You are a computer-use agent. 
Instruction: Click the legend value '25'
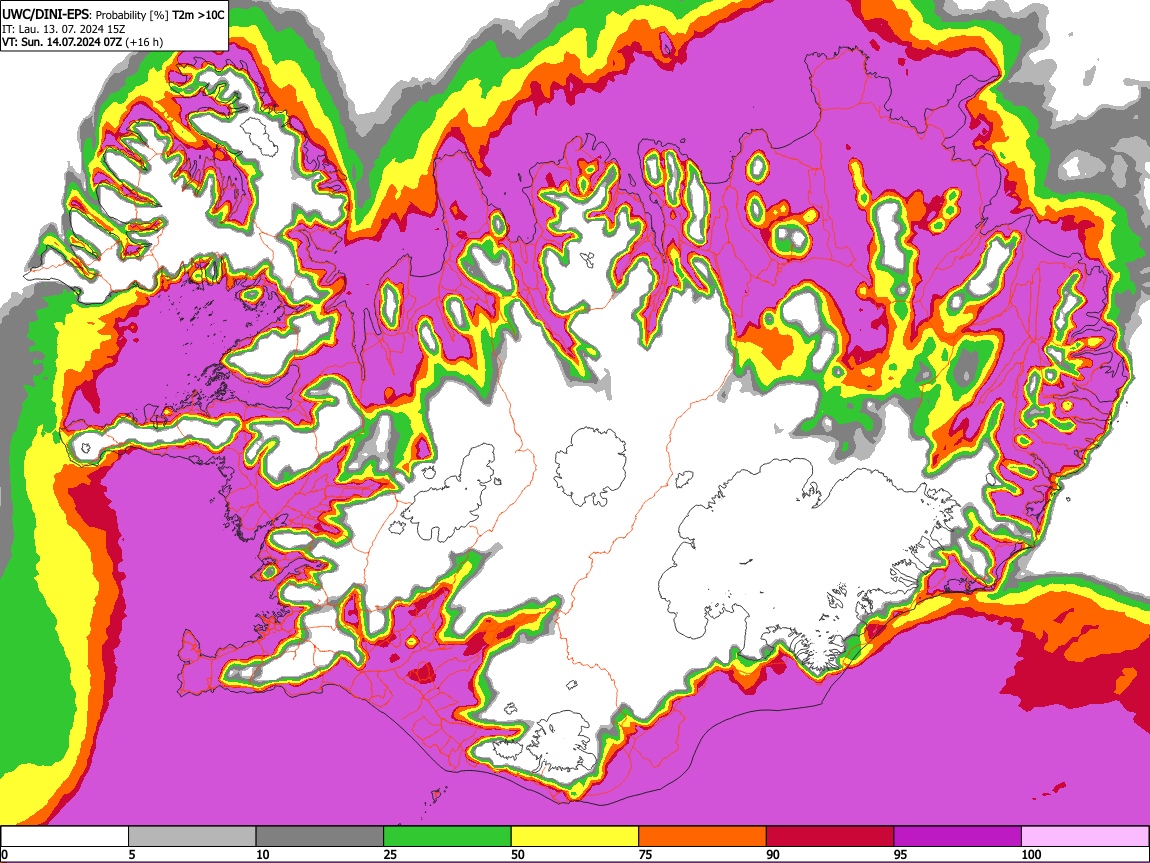click(390, 854)
